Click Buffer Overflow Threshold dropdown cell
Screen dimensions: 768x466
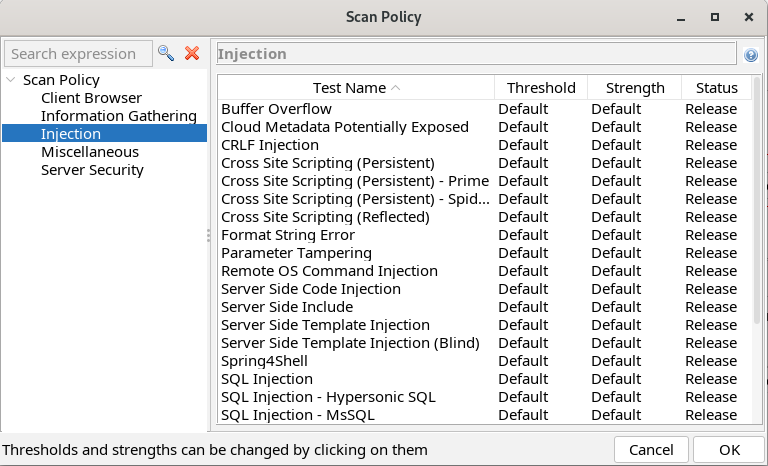[523, 109]
